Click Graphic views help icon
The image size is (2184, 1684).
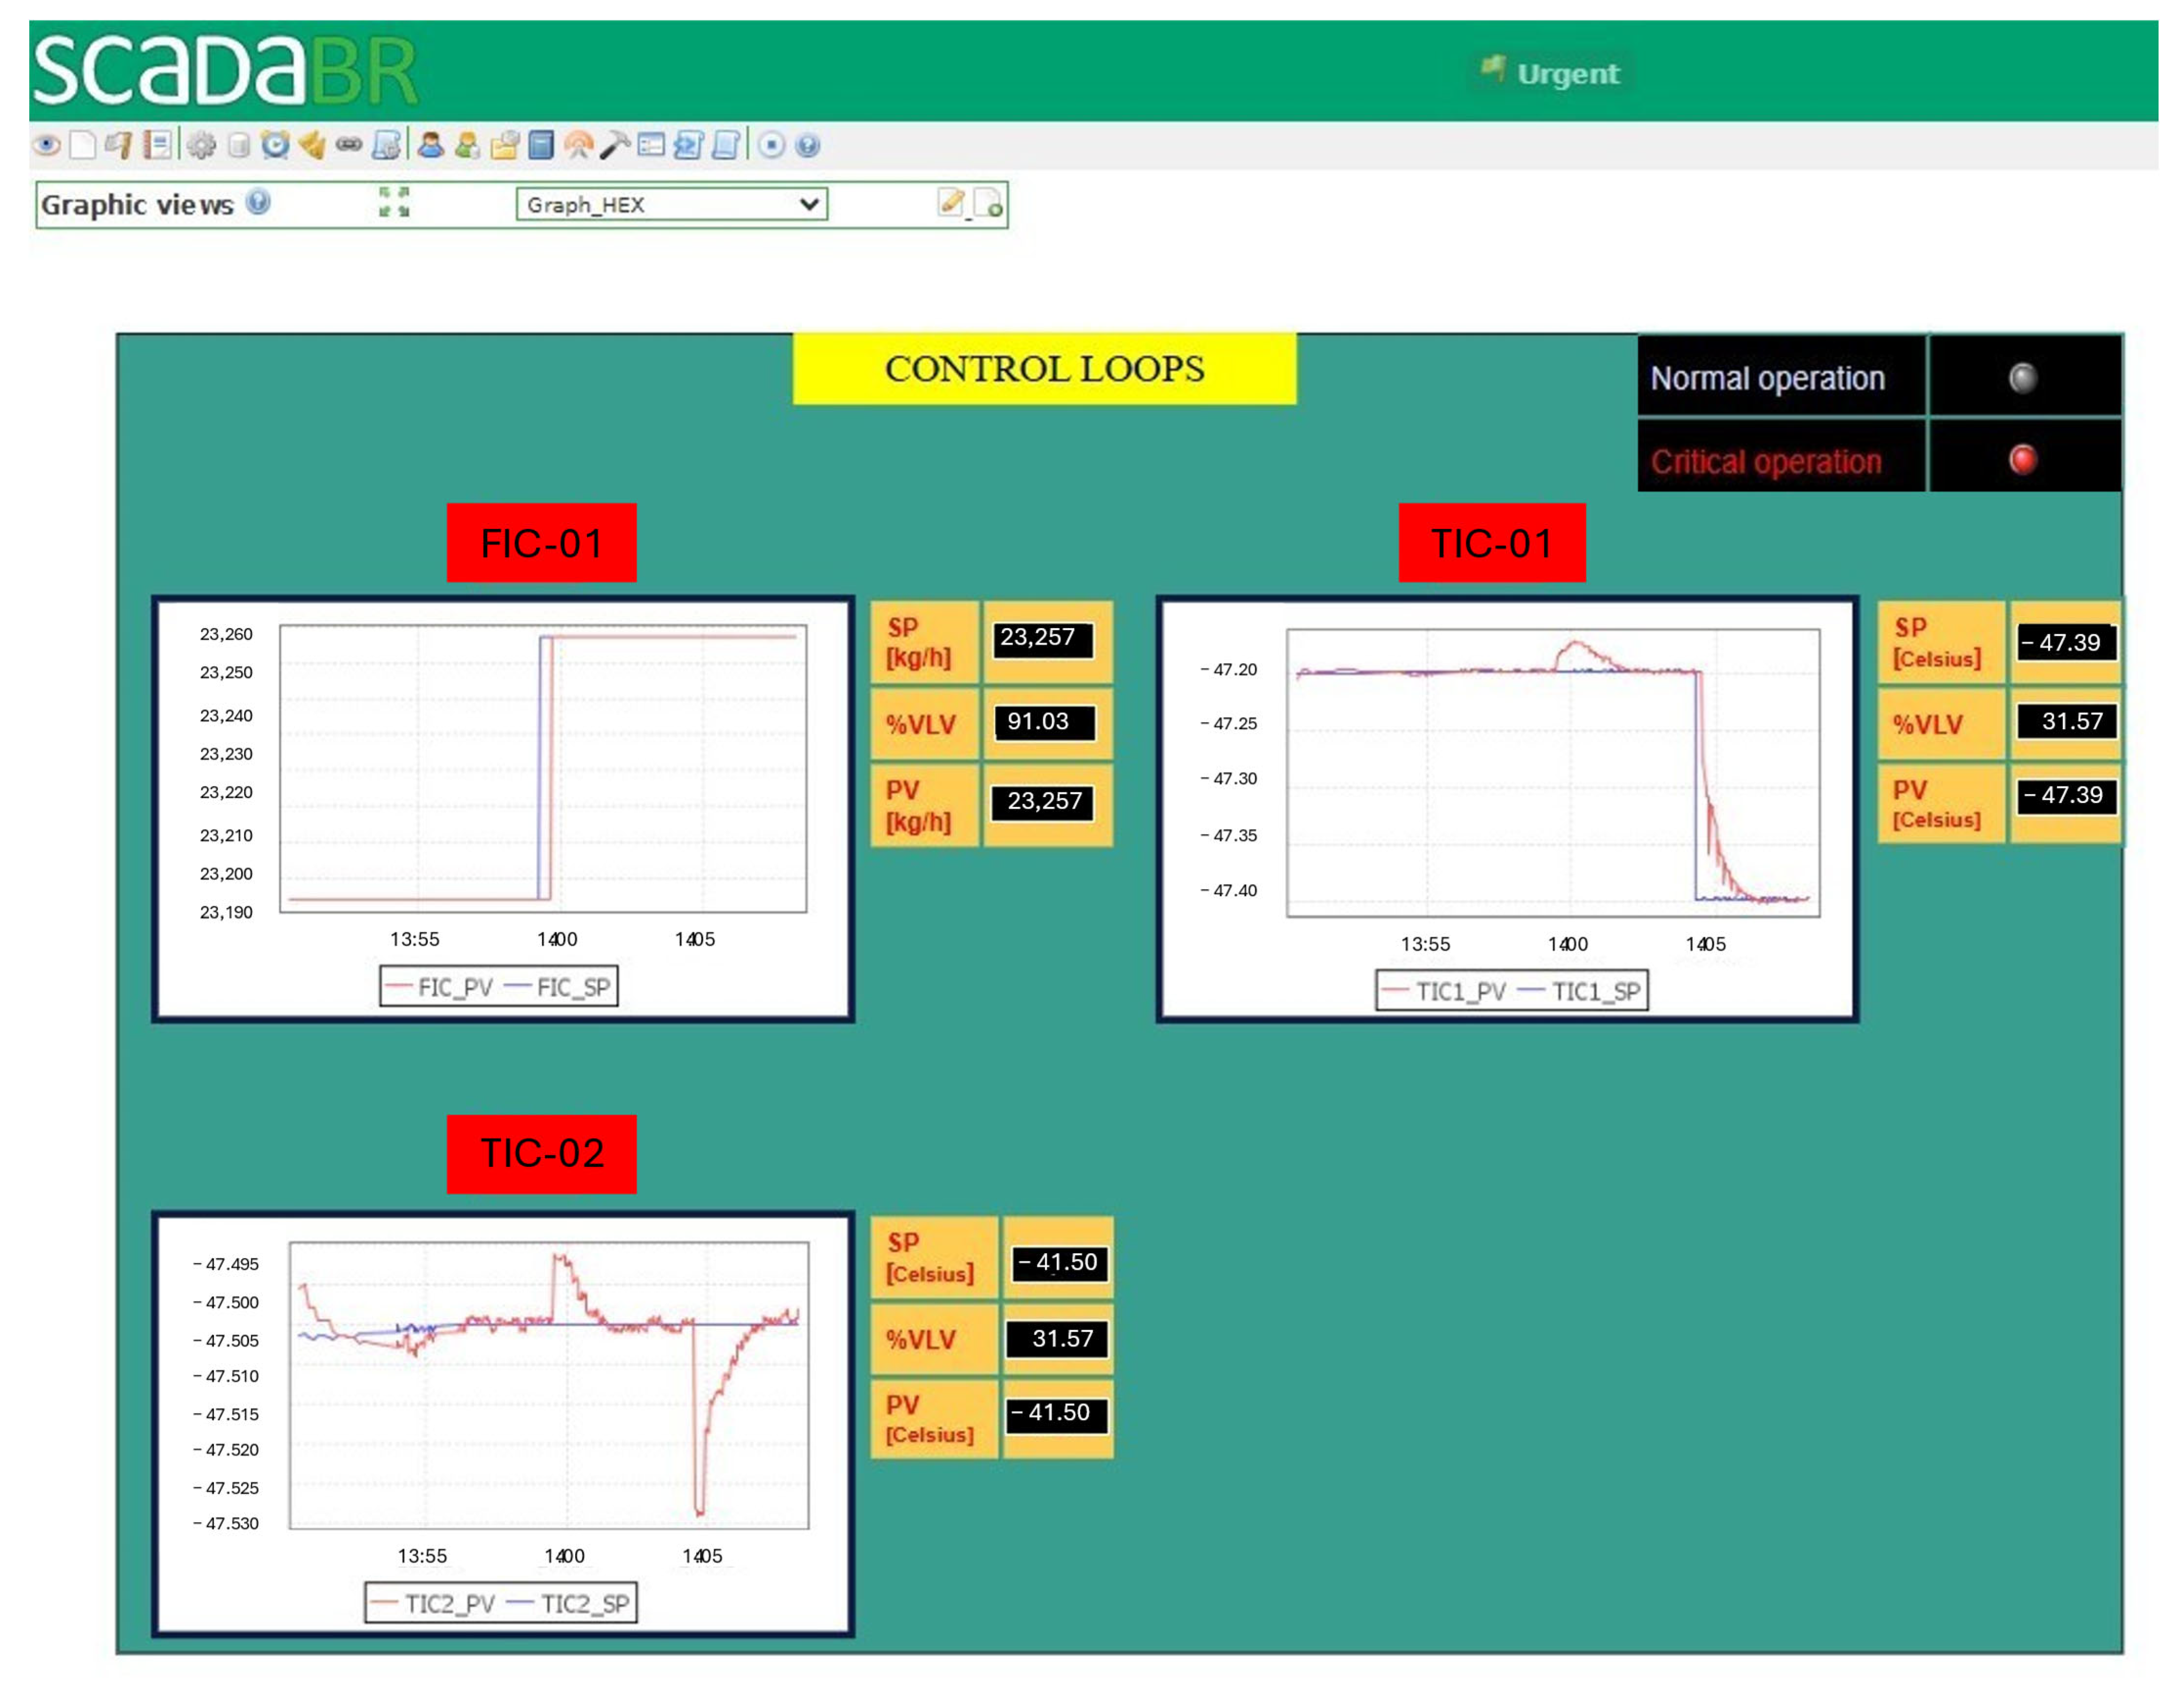coord(258,203)
